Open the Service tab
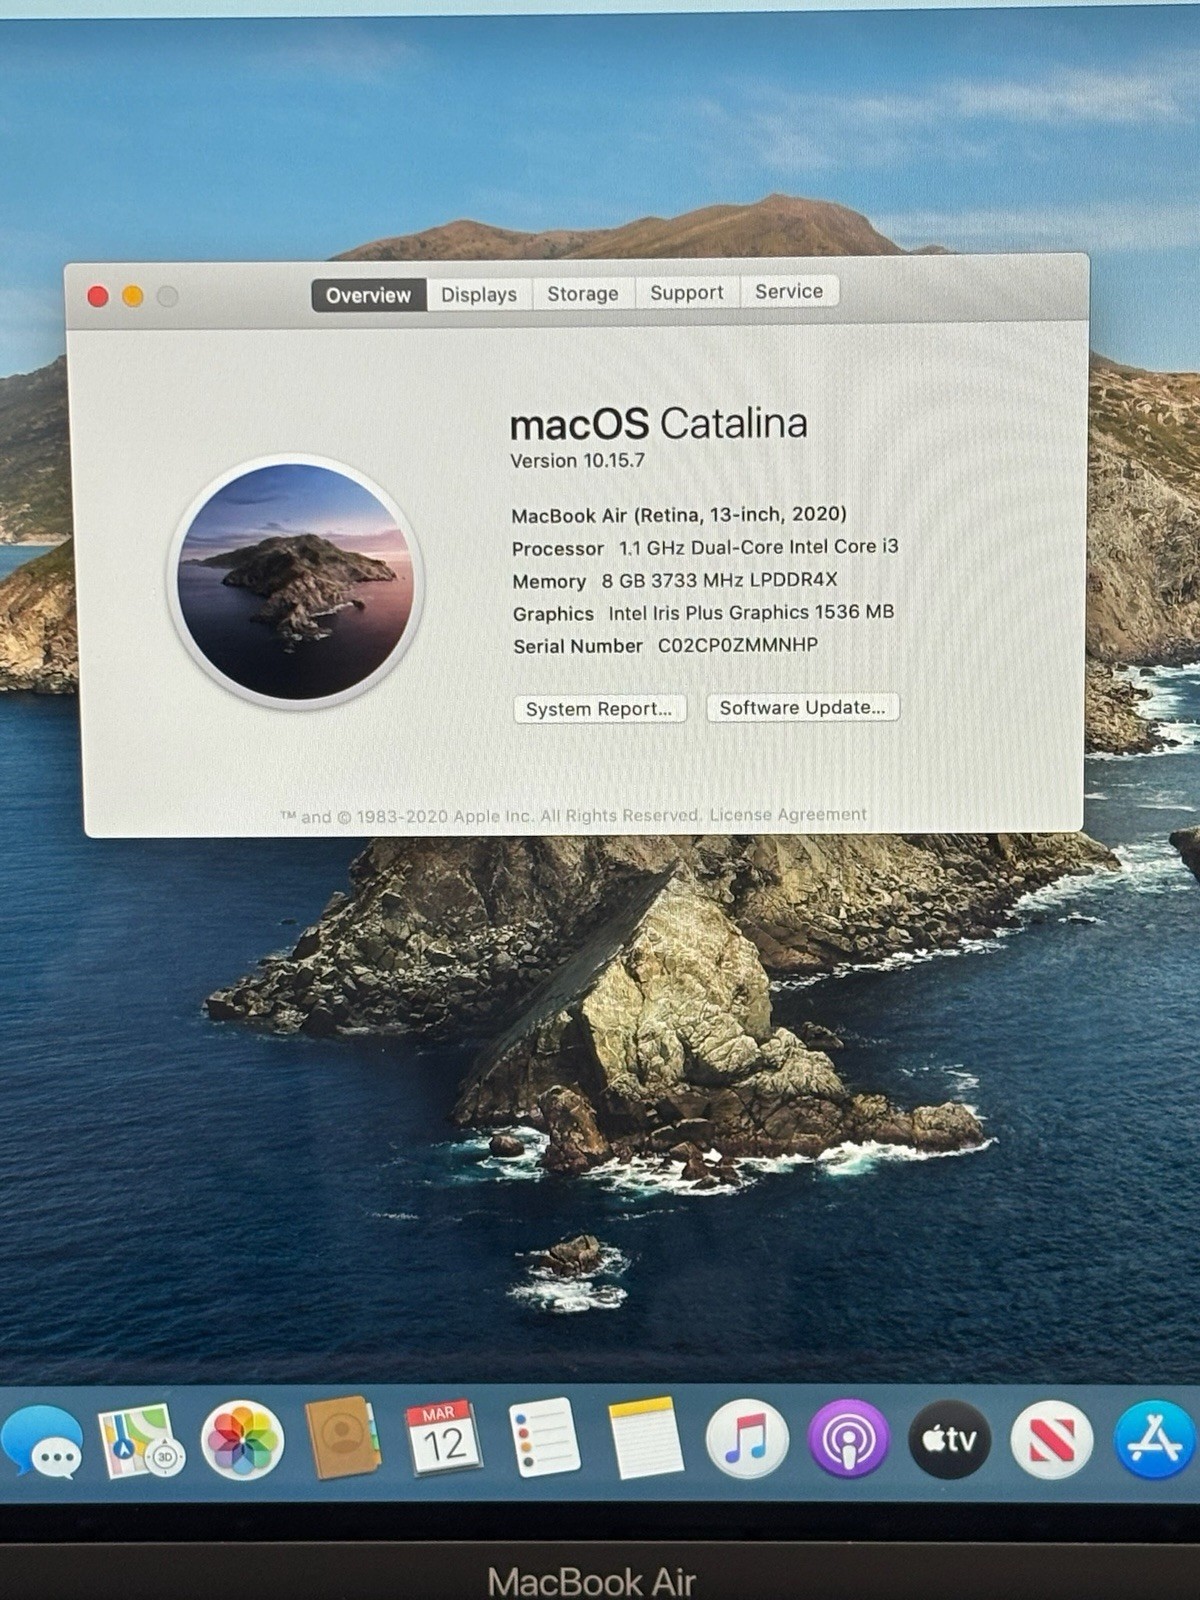Screen dimensions: 1200x1600 (x=789, y=291)
